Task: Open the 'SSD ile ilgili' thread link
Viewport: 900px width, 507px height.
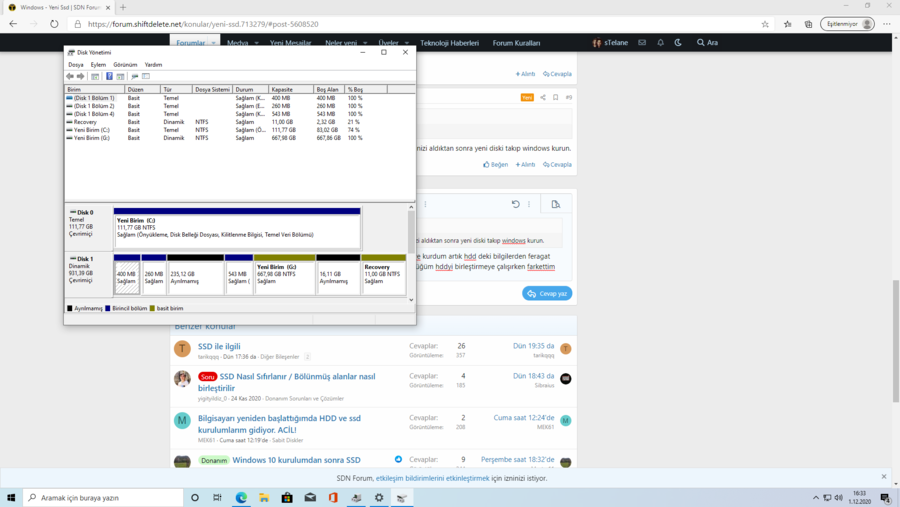Action: pyautogui.click(x=219, y=346)
